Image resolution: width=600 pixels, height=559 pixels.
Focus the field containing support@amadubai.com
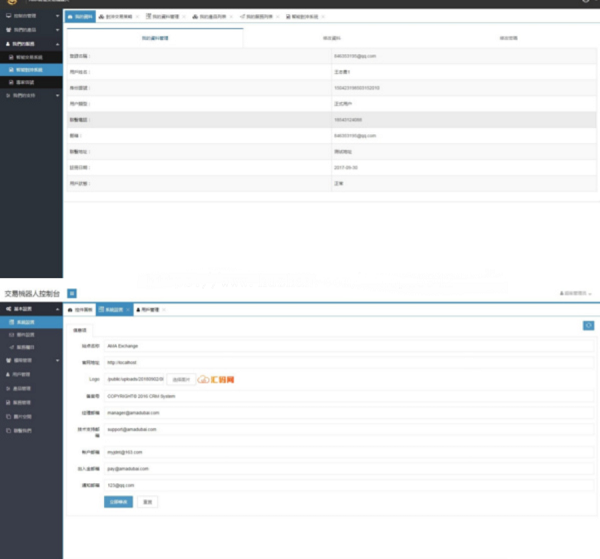click(348, 431)
